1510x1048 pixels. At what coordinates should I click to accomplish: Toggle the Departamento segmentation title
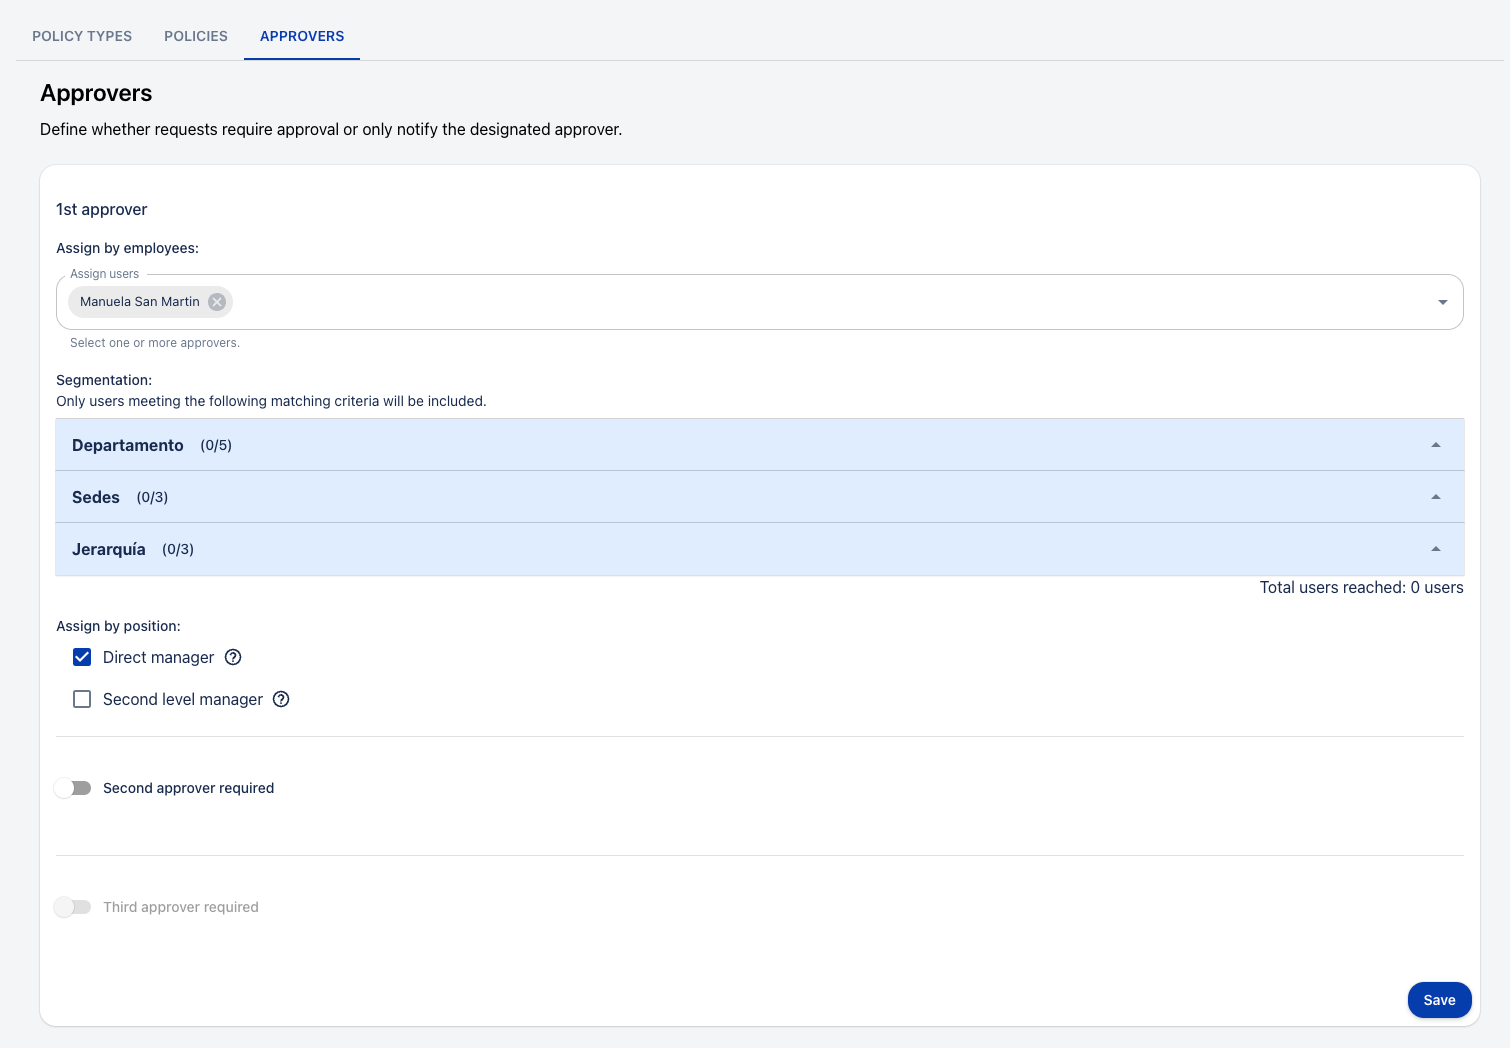tap(128, 445)
